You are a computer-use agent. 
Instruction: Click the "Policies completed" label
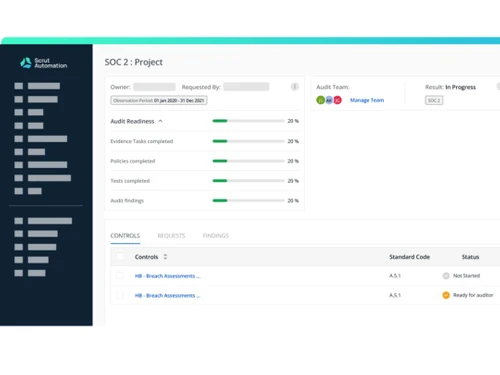coord(133,161)
